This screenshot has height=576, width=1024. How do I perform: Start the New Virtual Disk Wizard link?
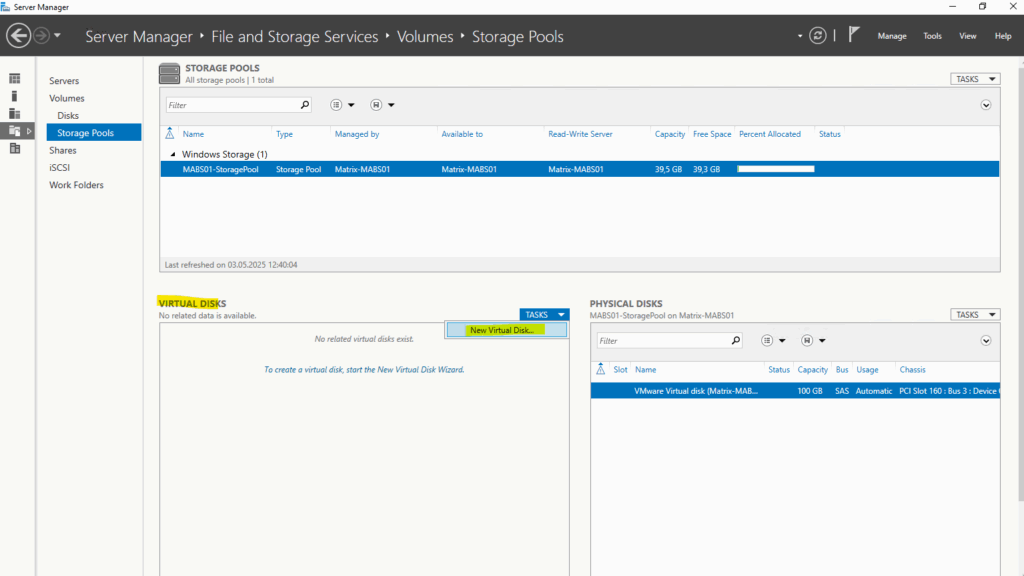364,369
